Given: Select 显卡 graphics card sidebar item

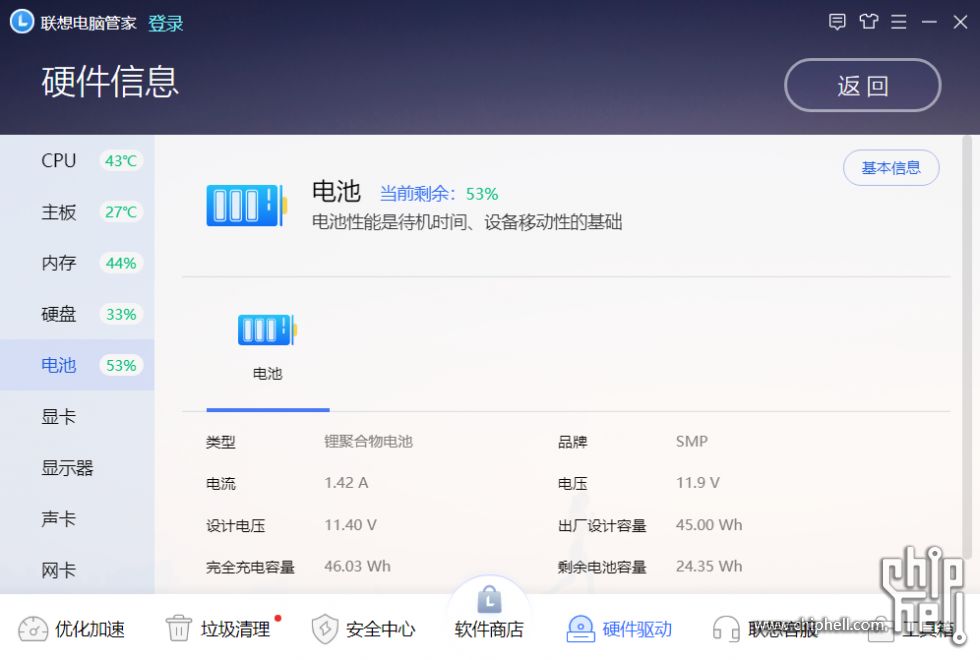Looking at the screenshot, I should click(x=78, y=417).
